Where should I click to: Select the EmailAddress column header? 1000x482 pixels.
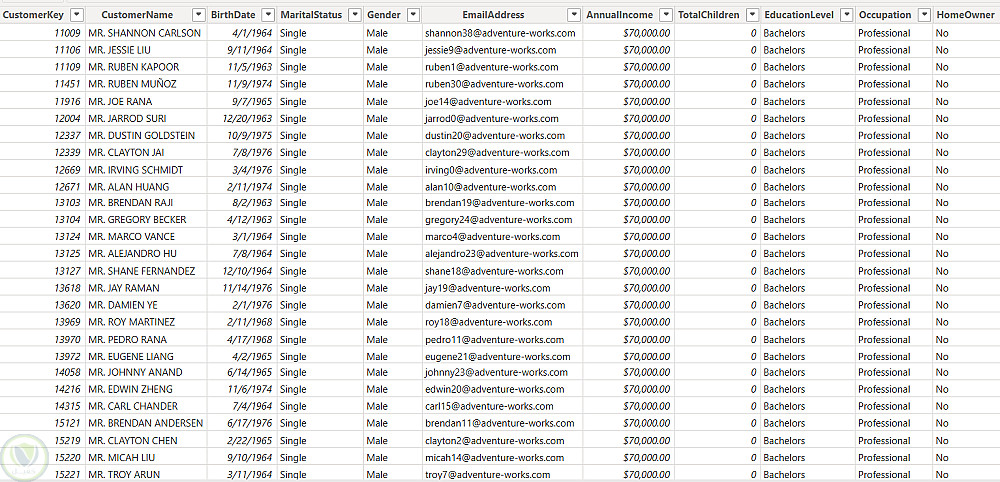(x=494, y=15)
